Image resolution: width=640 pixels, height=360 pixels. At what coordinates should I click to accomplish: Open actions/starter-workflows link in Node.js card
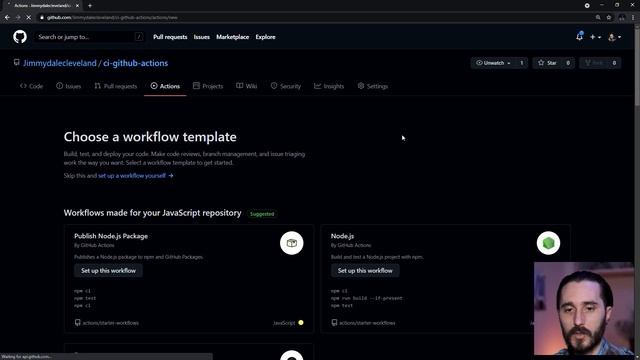coord(367,323)
